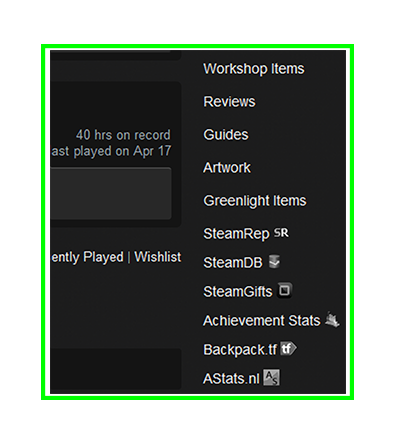The height and width of the screenshot is (444, 396).
Task: Click the SteamGifts square icon
Action: [x=284, y=290]
